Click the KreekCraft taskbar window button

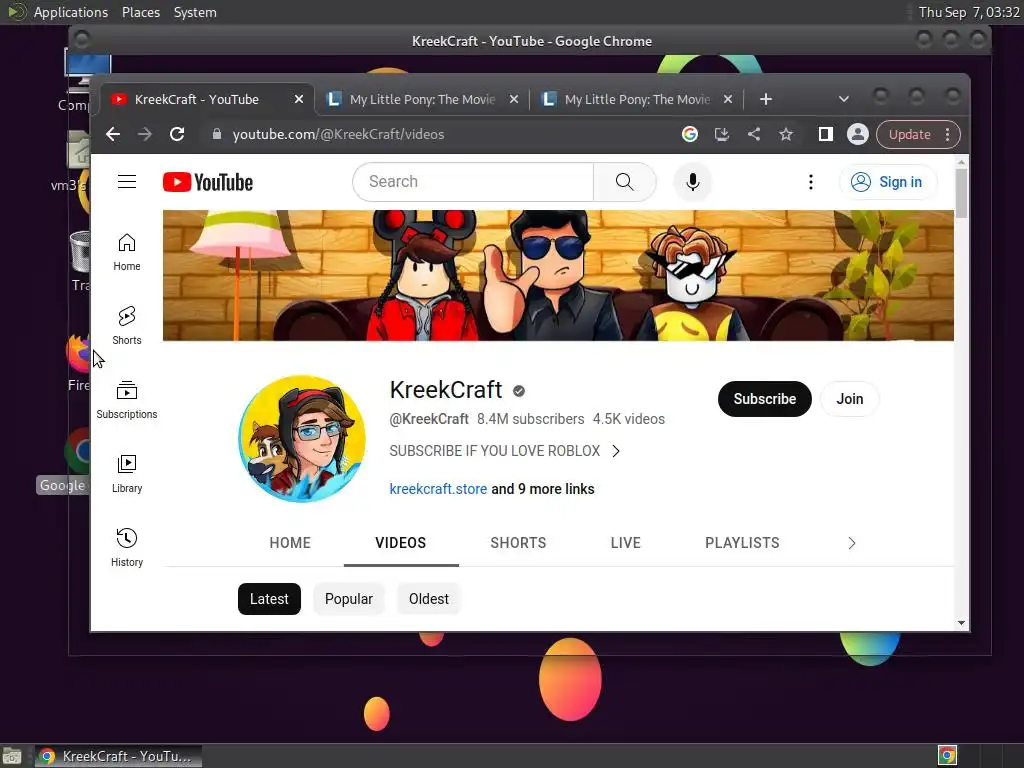(x=118, y=756)
